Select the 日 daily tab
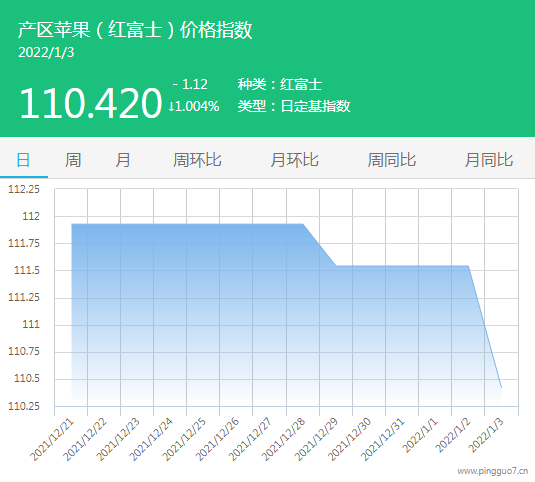This screenshot has height=482, width=535. pos(24,160)
